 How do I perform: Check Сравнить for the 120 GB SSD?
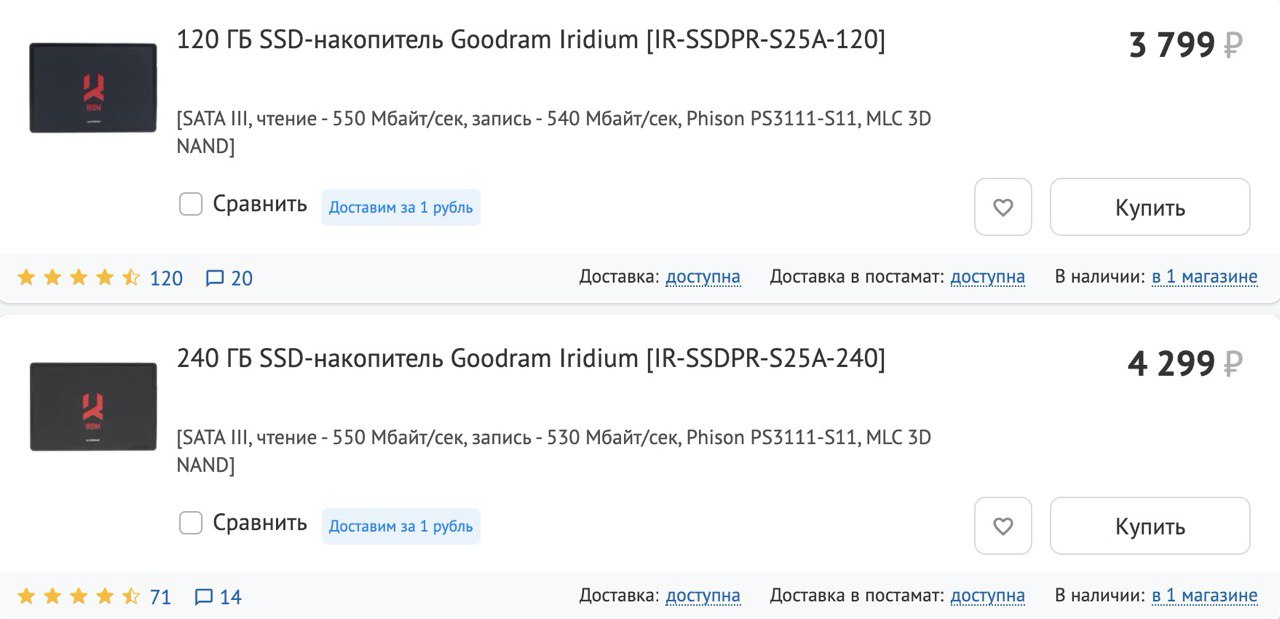191,204
